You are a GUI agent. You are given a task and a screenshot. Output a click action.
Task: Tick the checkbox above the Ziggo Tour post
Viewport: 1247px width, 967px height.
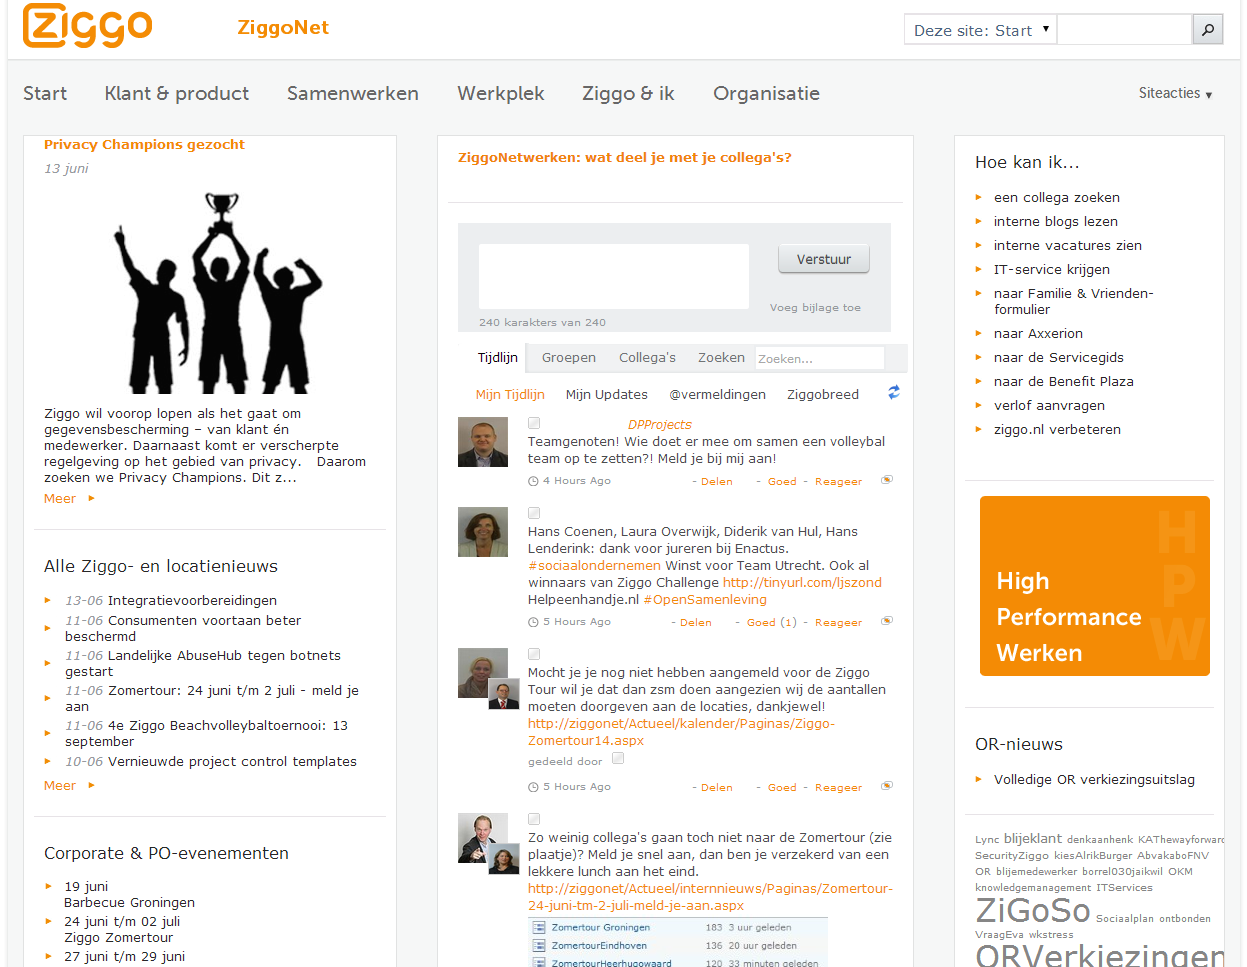click(x=534, y=654)
